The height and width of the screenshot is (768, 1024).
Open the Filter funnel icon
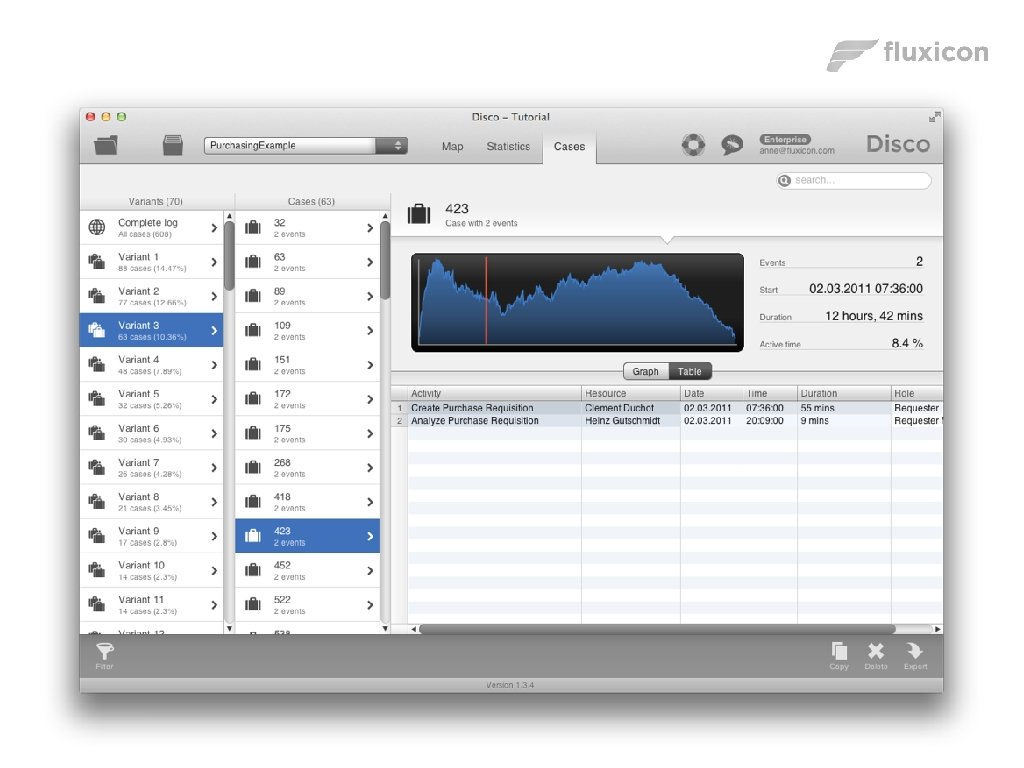[104, 650]
